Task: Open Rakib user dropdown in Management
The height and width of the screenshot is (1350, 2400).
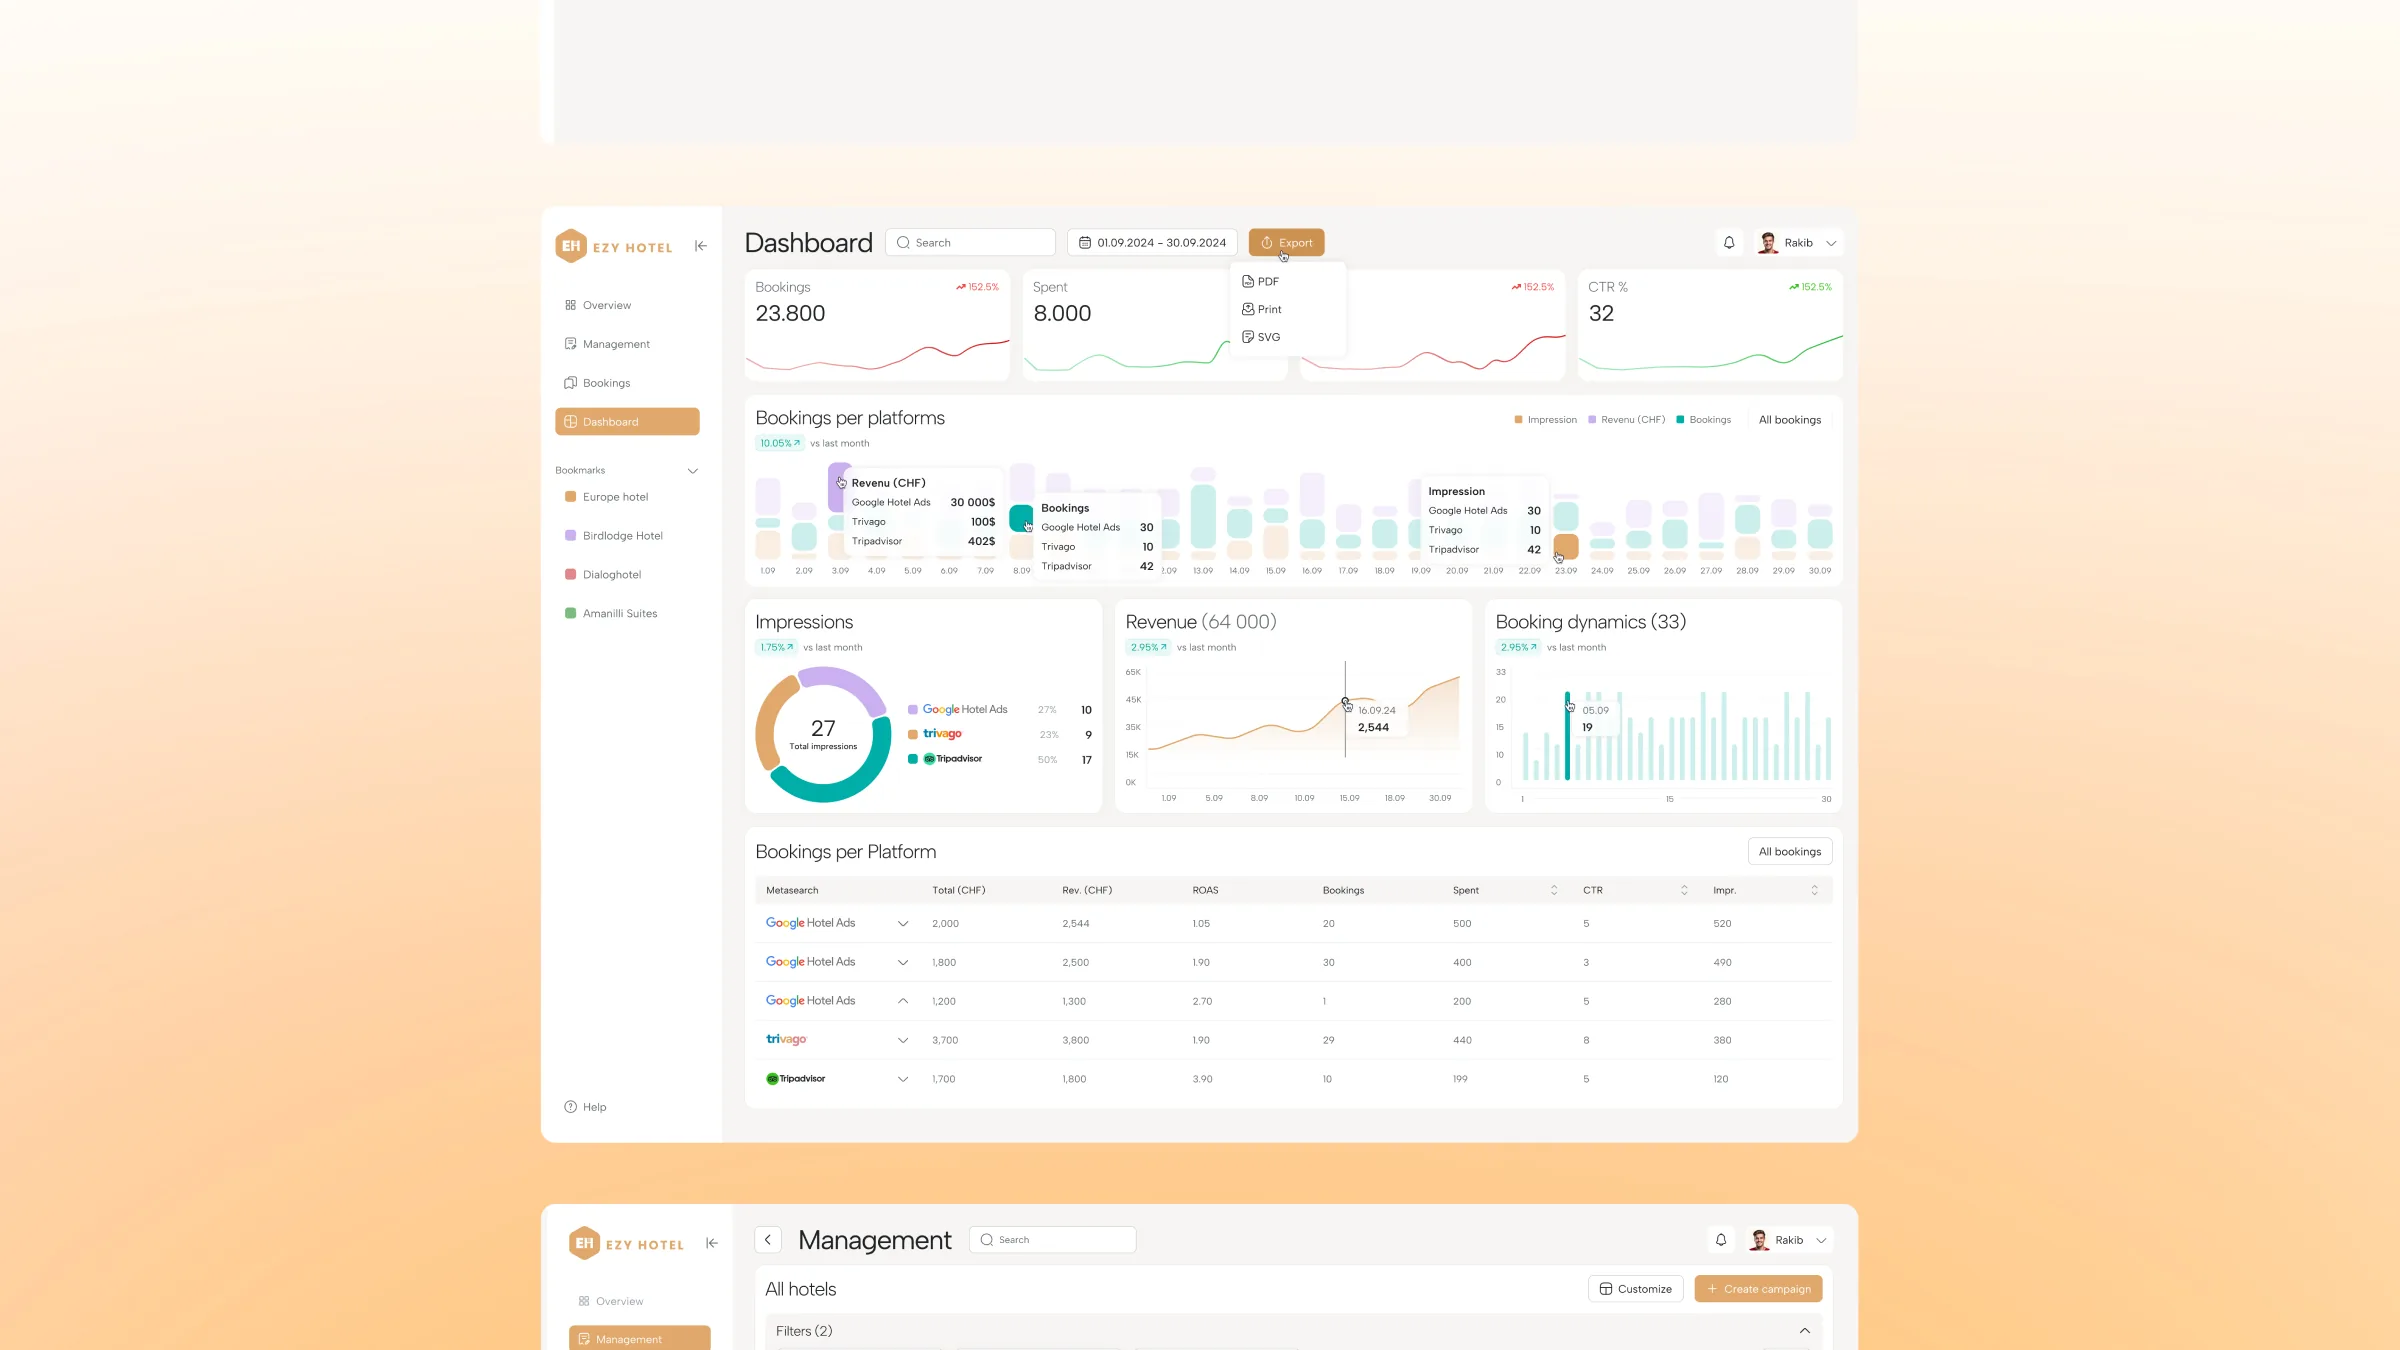Action: coord(1822,1240)
